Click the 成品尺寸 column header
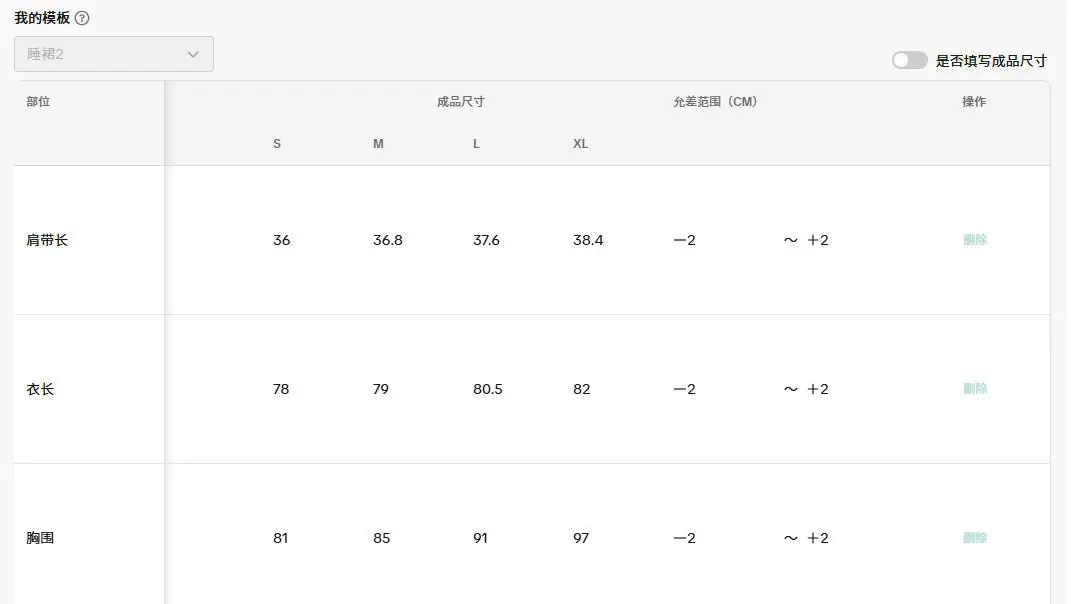 460,102
